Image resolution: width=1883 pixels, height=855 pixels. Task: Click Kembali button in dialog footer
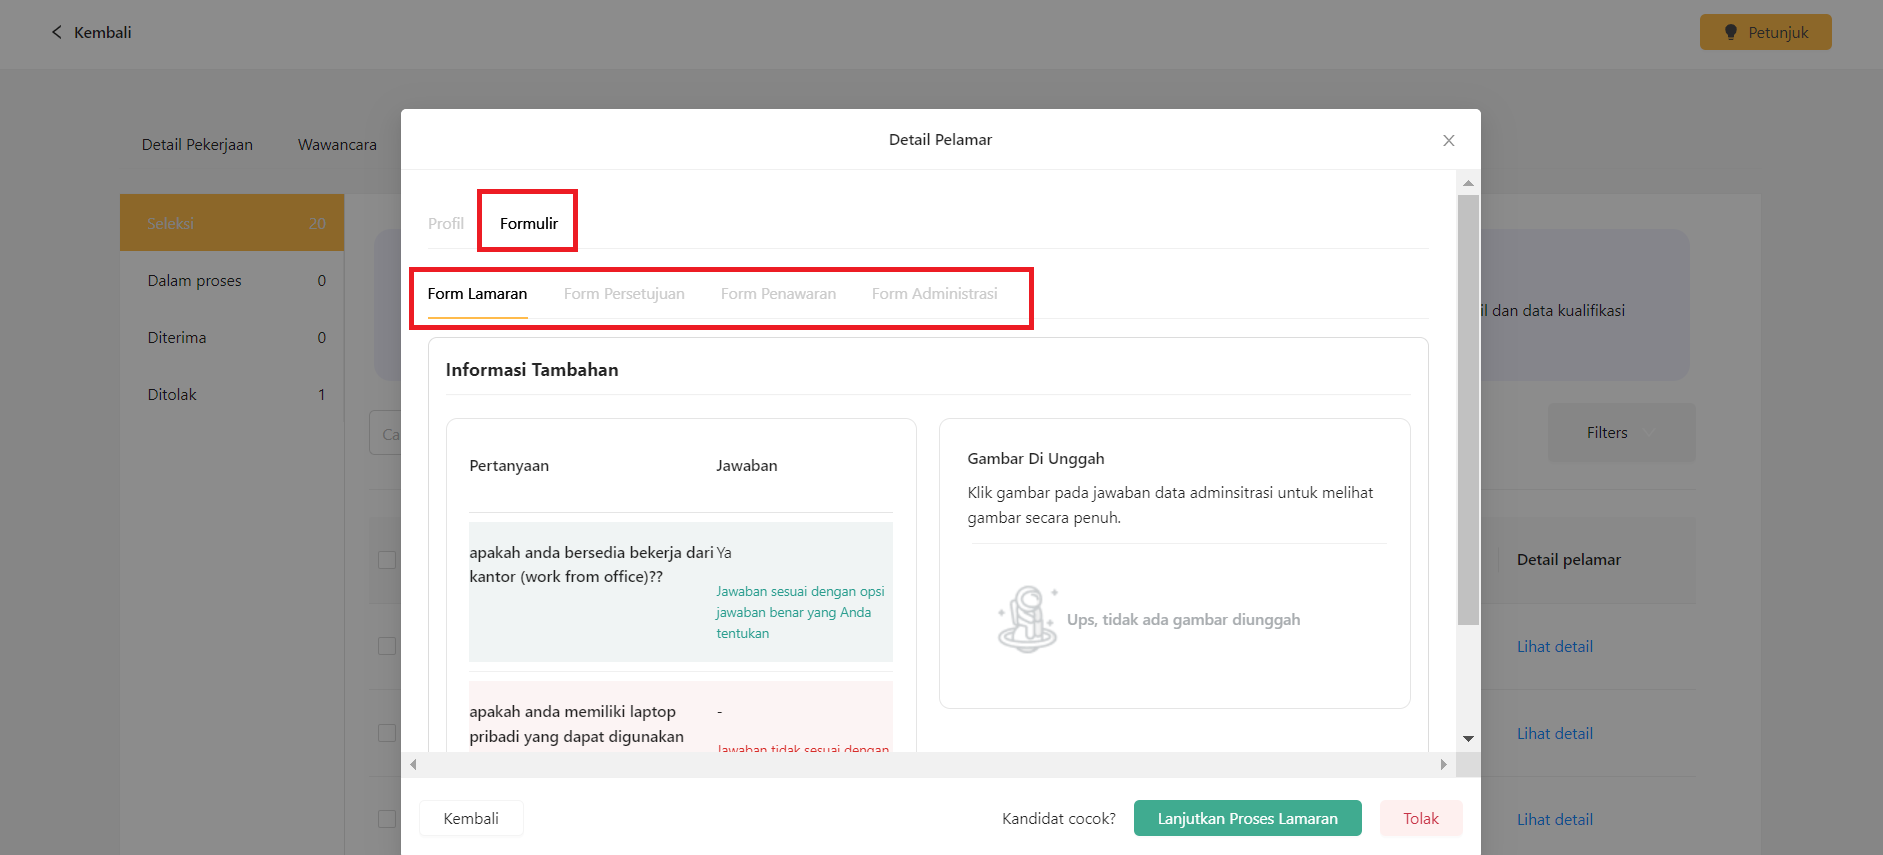click(471, 818)
